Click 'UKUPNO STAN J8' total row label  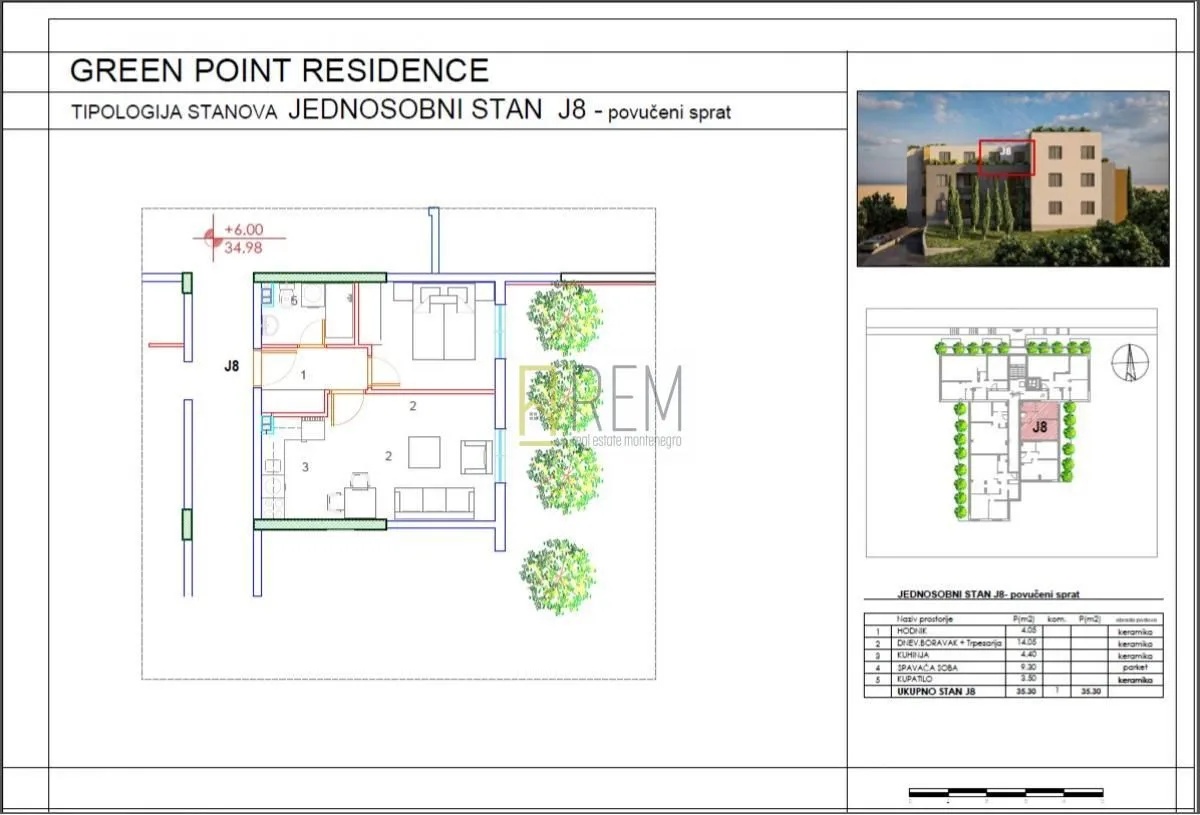pyautogui.click(x=936, y=692)
